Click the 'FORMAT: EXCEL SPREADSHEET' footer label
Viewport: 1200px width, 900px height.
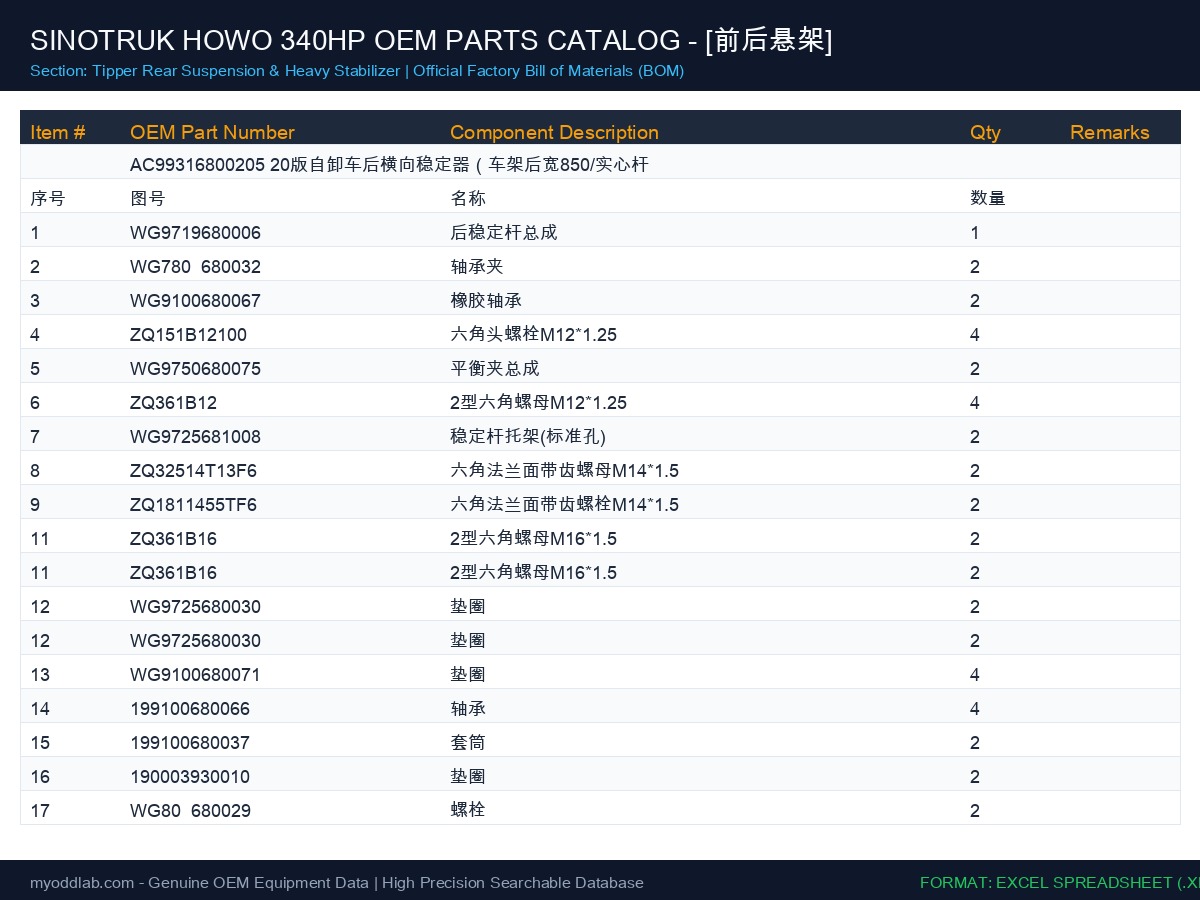(1060, 883)
